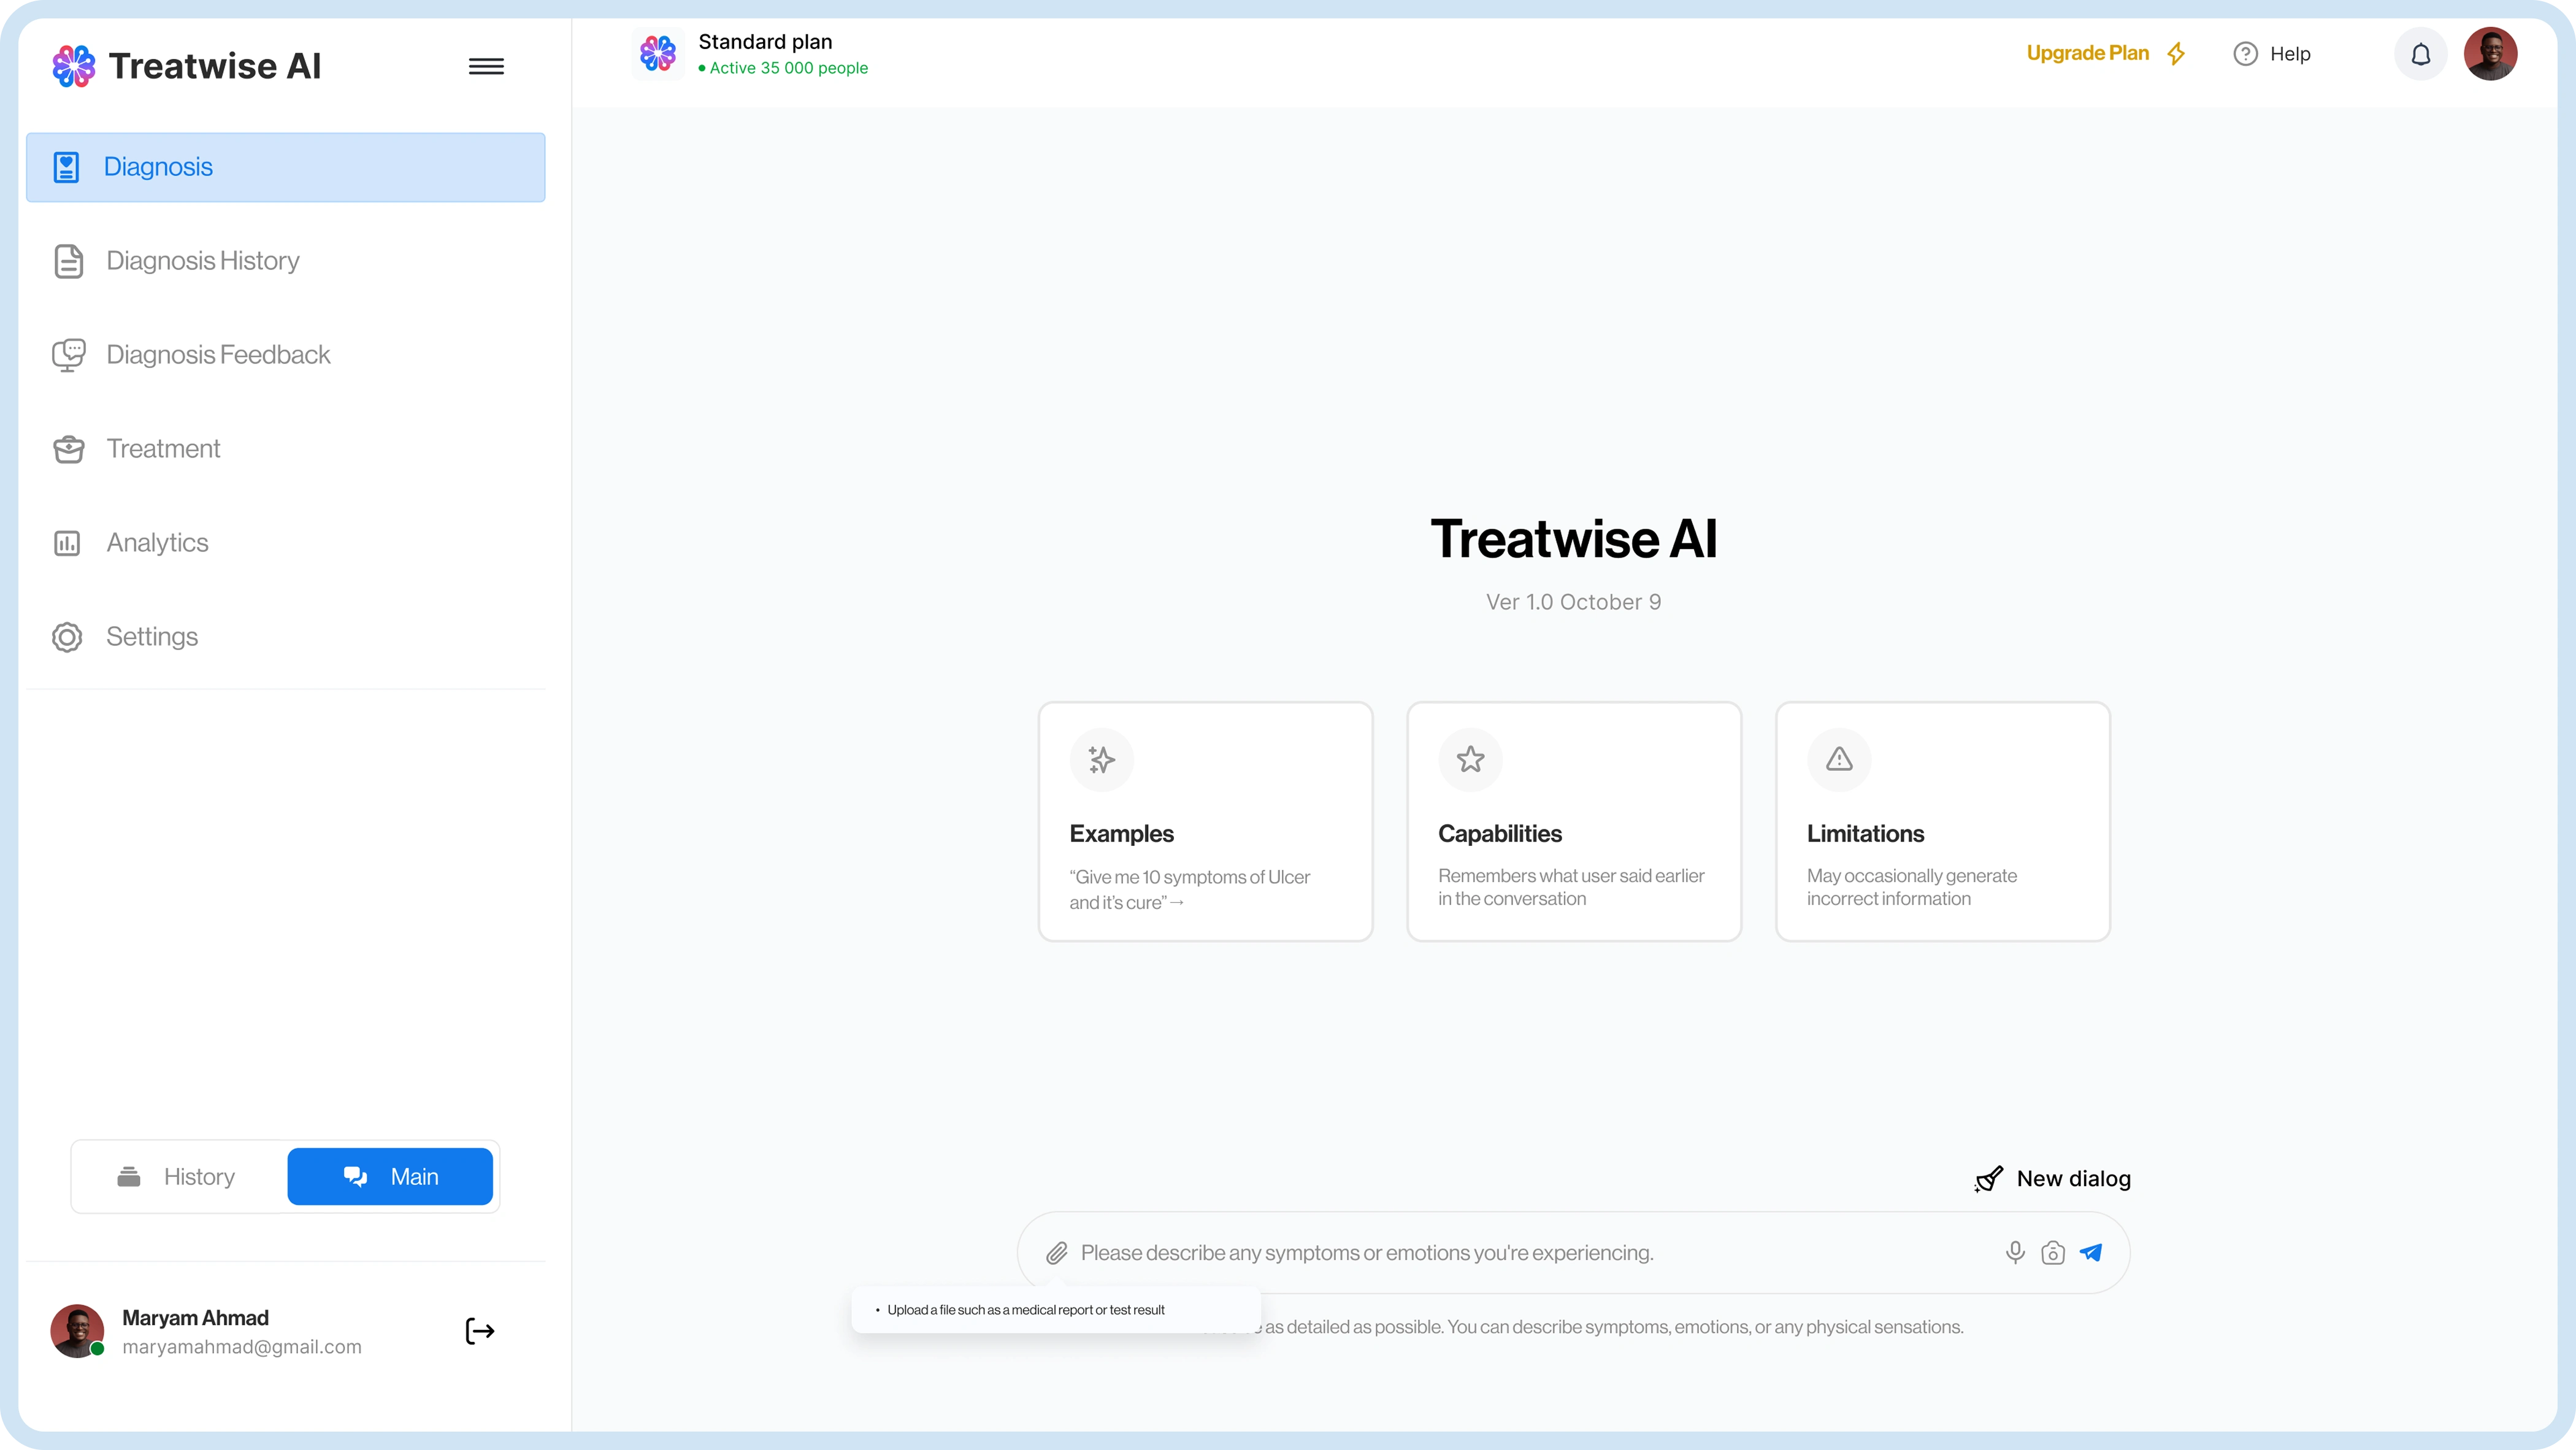The image size is (2576, 1450).
Task: Open the Settings sidebar item
Action: click(x=152, y=637)
